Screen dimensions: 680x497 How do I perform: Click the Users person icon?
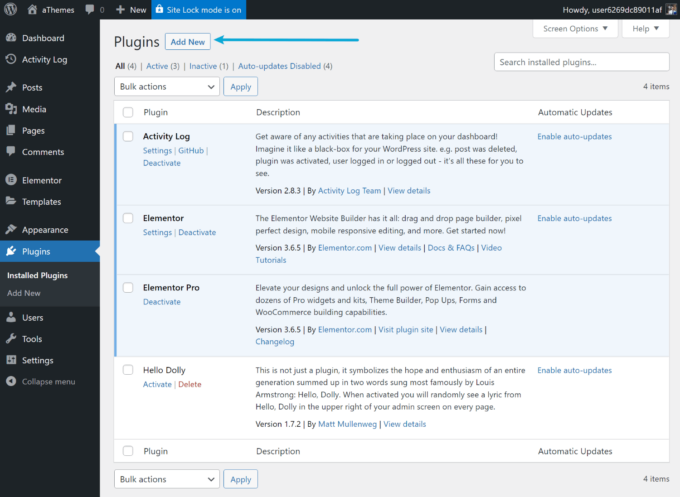(11, 317)
